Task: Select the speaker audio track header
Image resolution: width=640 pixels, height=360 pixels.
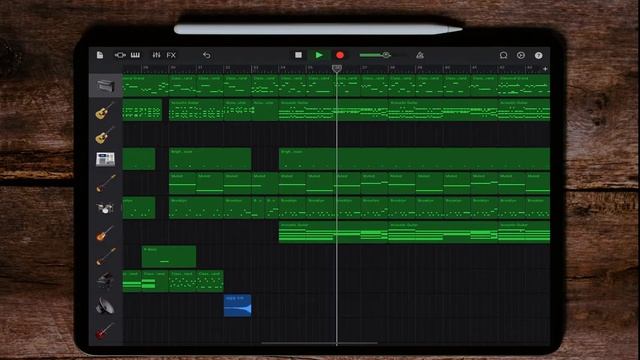Action: pos(106,305)
